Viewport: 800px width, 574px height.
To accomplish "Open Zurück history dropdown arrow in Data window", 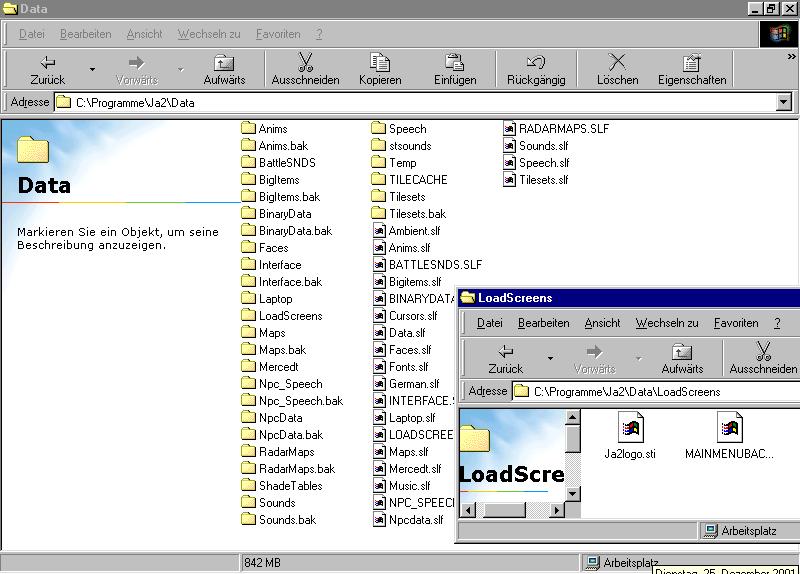I will [92, 69].
